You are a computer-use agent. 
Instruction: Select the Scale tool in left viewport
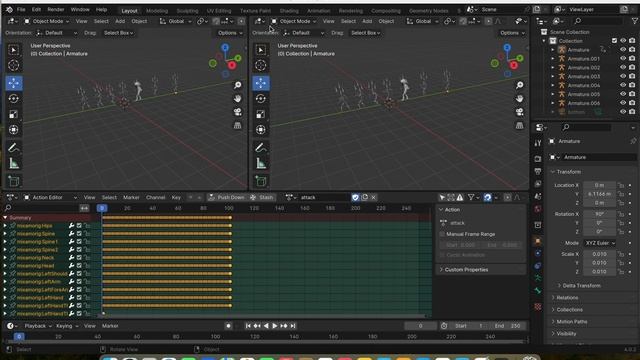13,114
